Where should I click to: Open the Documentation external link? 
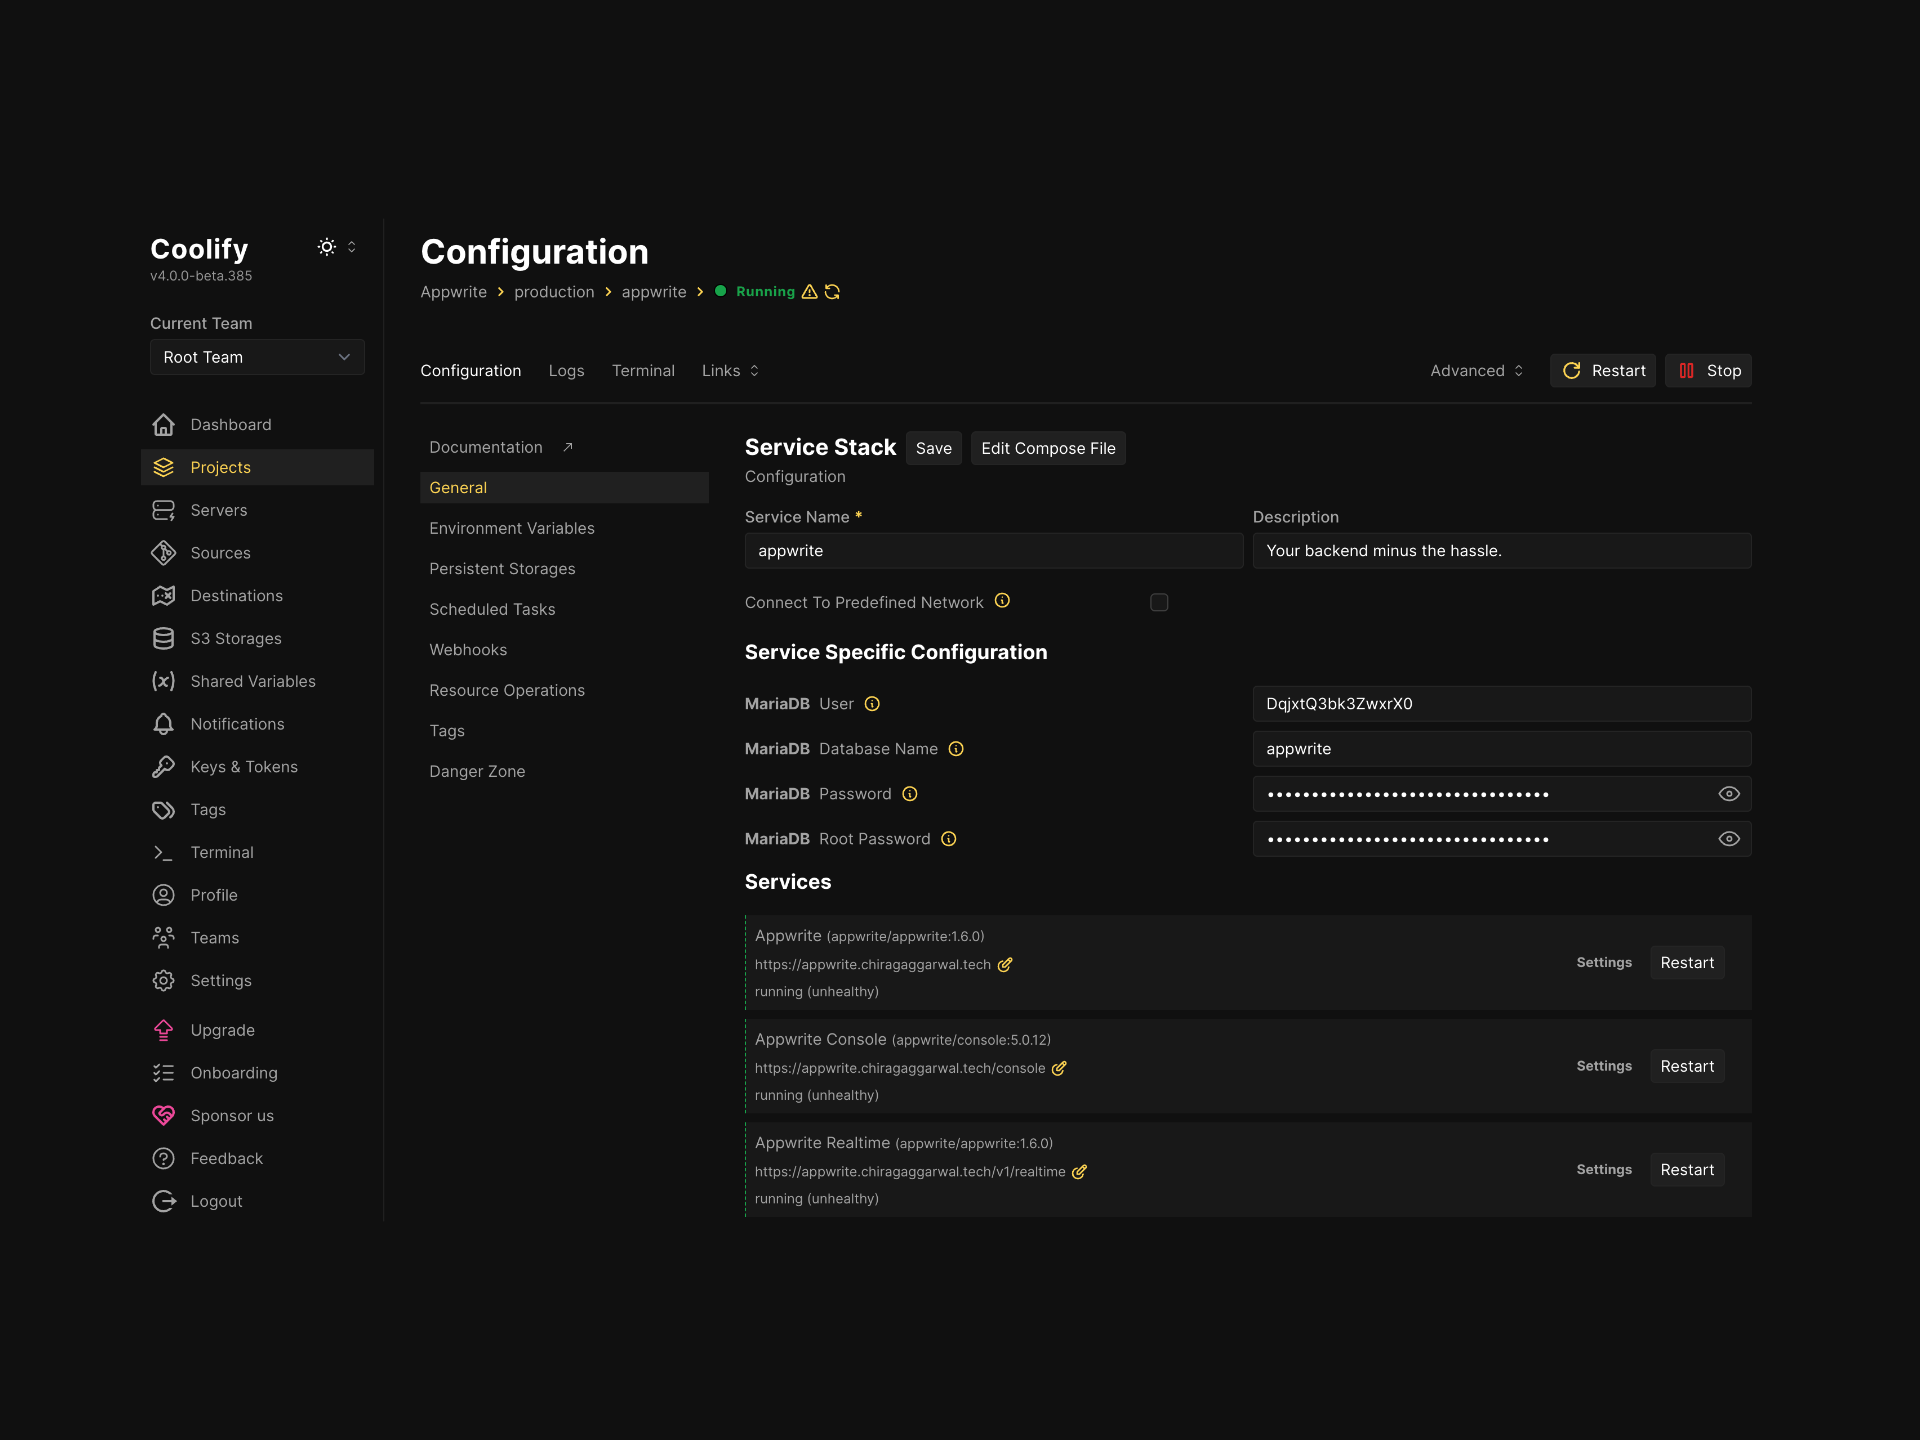coord(501,447)
